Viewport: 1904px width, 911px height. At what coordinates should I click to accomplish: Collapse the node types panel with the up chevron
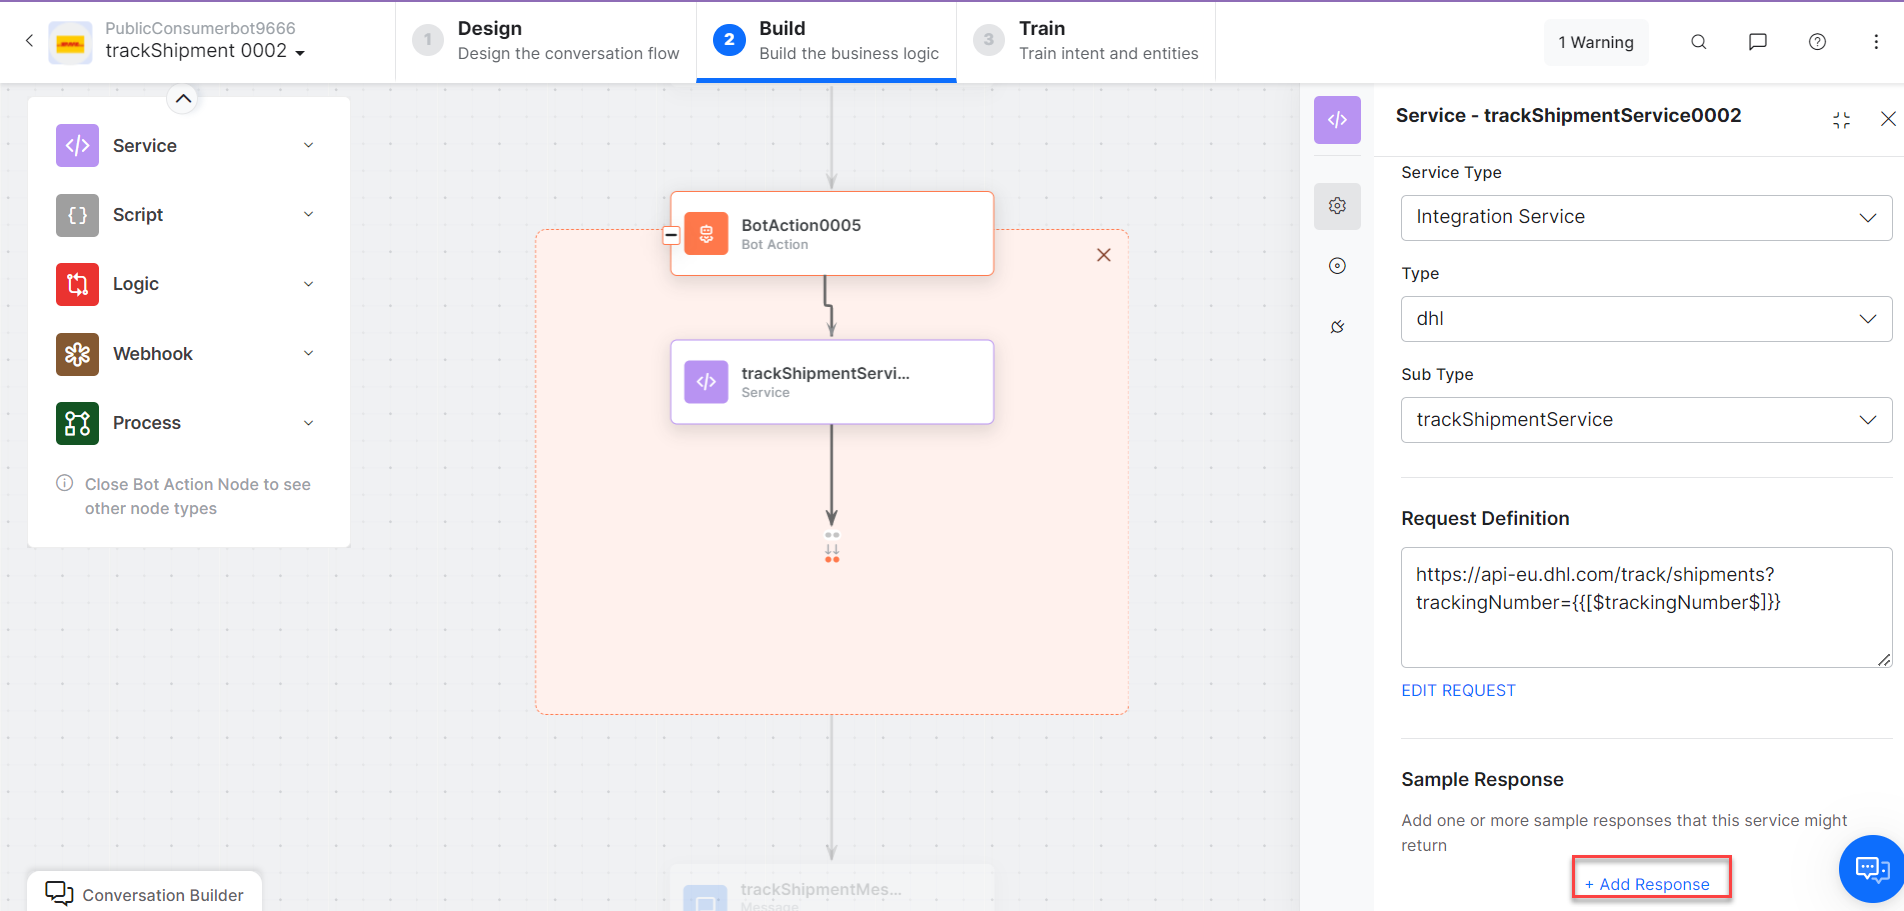(x=183, y=98)
